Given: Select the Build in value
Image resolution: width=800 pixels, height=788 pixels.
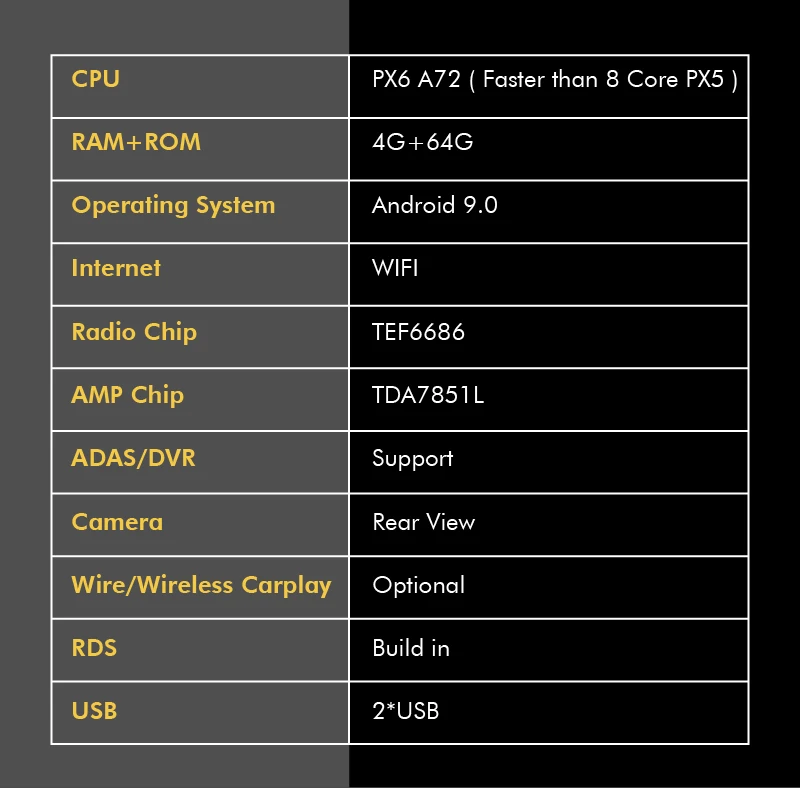Looking at the screenshot, I should click(x=410, y=648).
